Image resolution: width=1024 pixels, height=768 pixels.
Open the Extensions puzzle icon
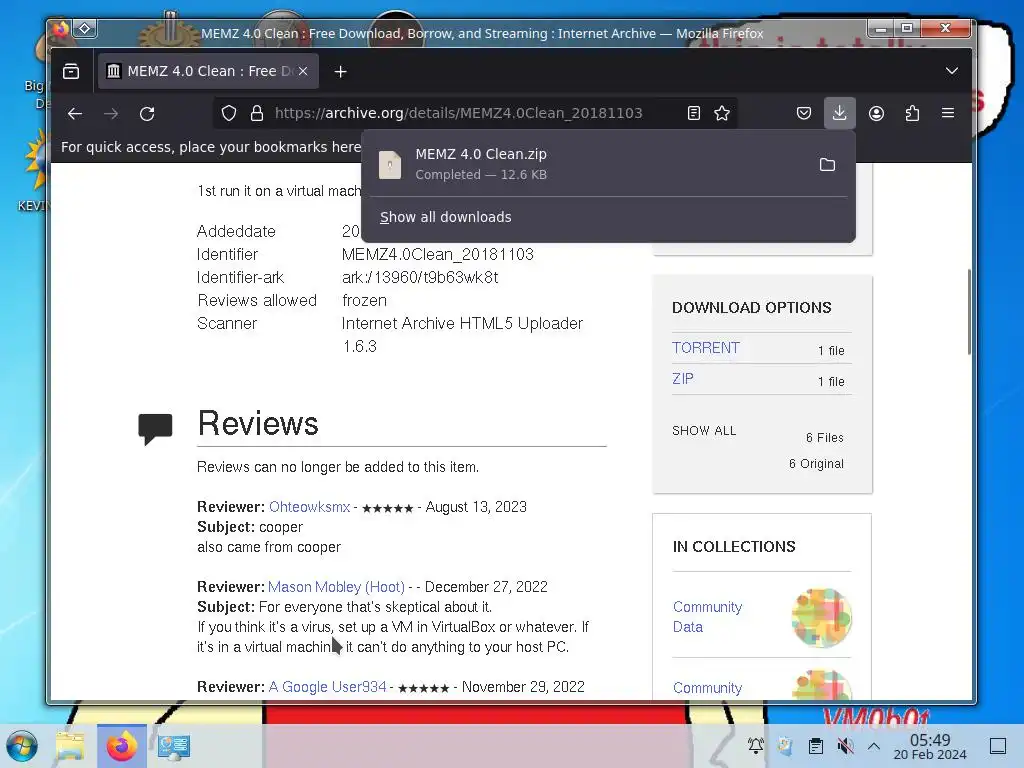[x=912, y=113]
